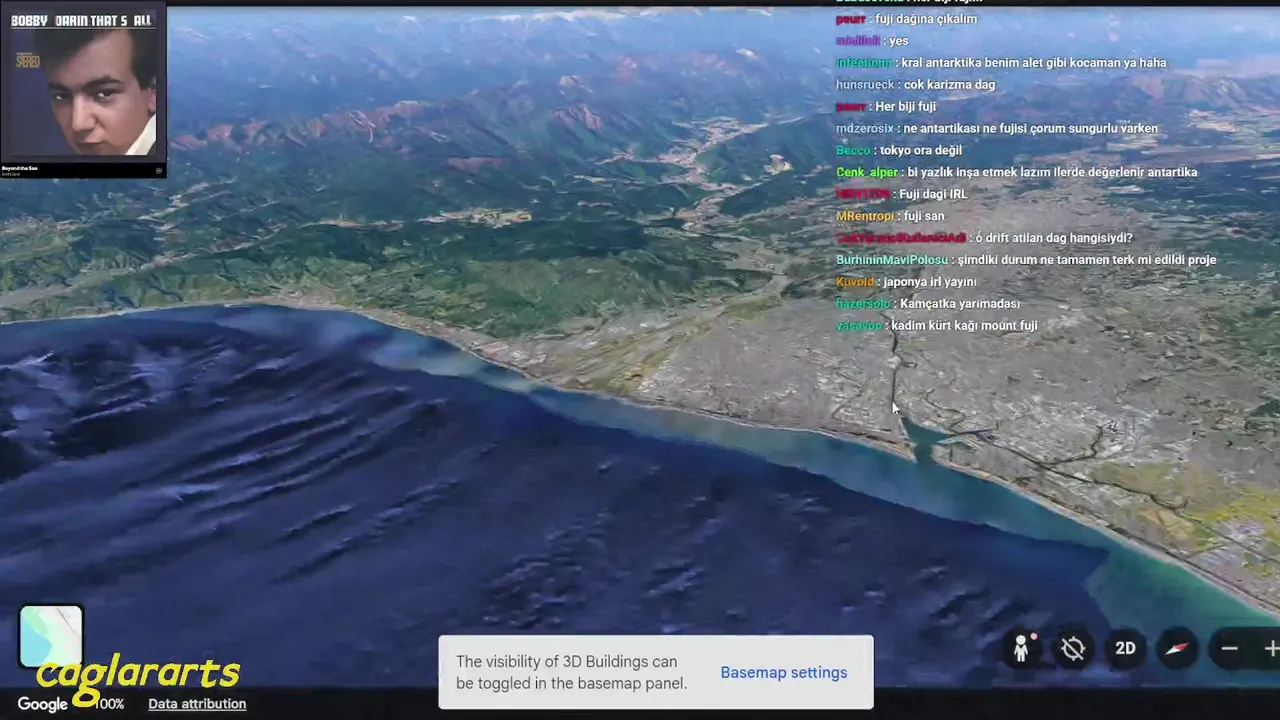Select chat line "Her biji fuji"
The width and height of the screenshot is (1280, 720).
pos(905,107)
